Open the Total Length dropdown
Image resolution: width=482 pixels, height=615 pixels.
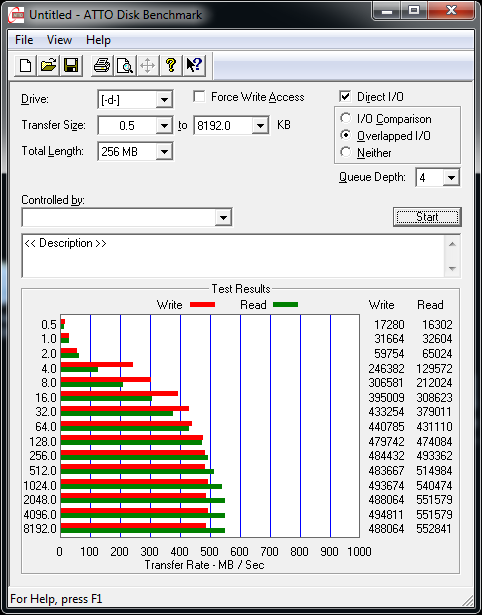(x=164, y=151)
